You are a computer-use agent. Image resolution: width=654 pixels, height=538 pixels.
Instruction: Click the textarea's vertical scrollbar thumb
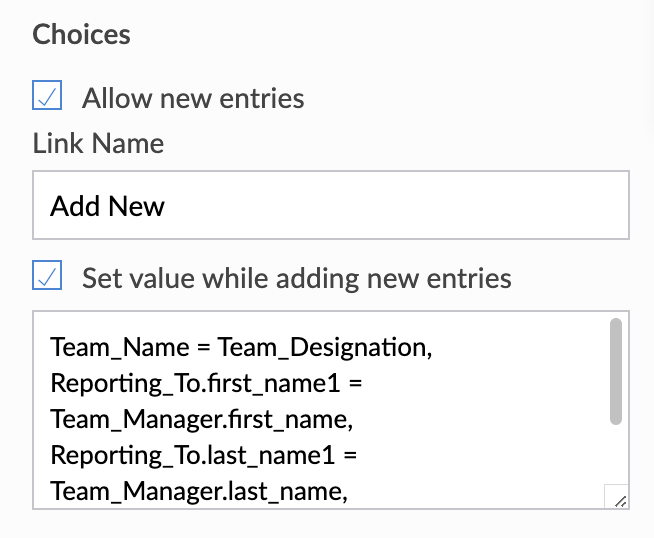(615, 371)
